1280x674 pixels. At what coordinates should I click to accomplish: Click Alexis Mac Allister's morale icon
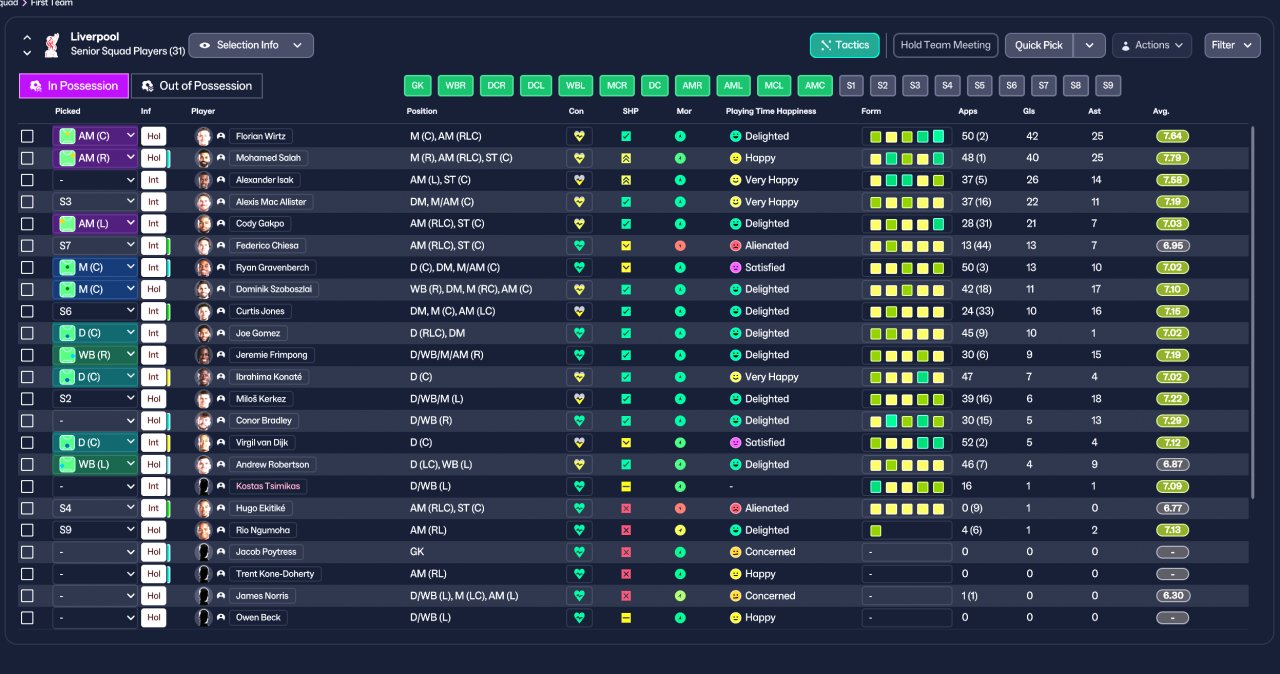(x=680, y=202)
